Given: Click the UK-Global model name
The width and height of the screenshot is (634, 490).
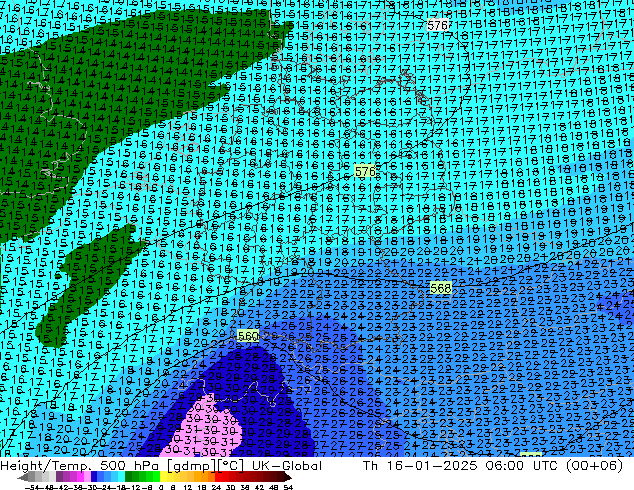Looking at the screenshot, I should [287, 465].
